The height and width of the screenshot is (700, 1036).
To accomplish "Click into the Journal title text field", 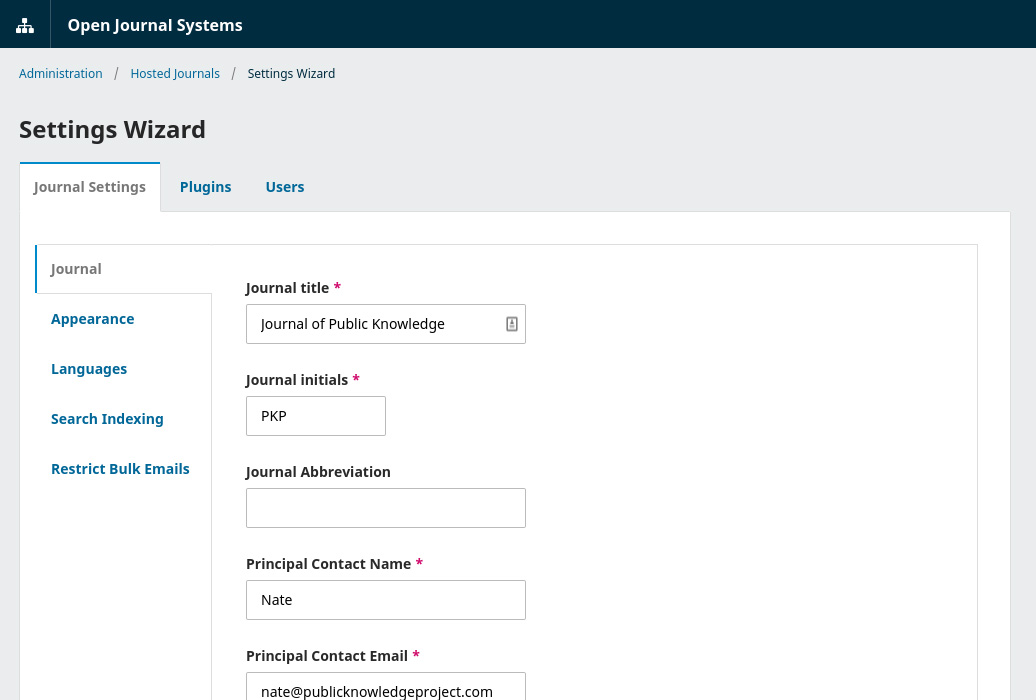I will click(375, 324).
